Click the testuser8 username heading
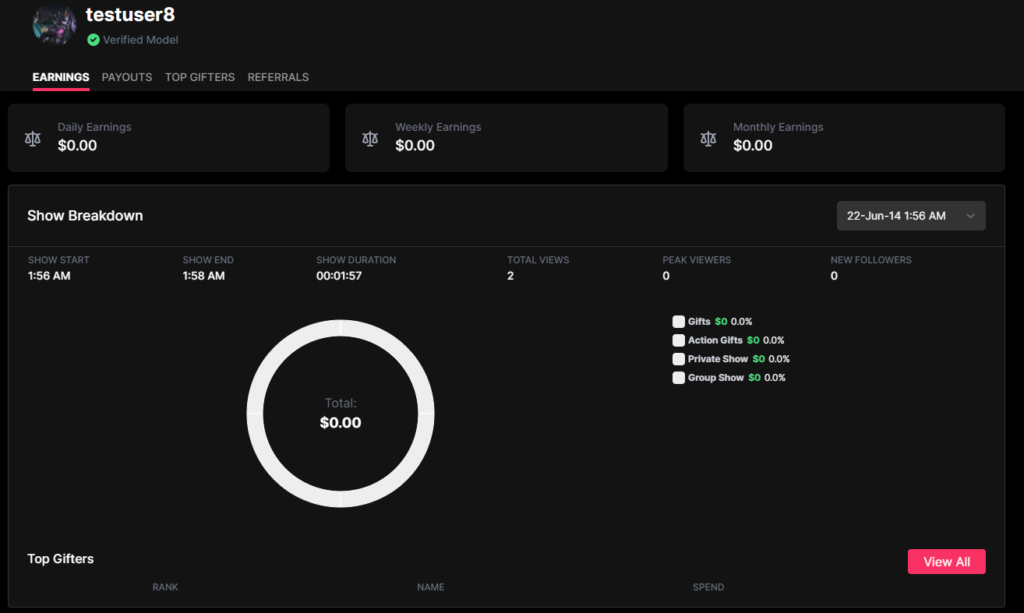The width and height of the screenshot is (1024, 613). [x=130, y=15]
